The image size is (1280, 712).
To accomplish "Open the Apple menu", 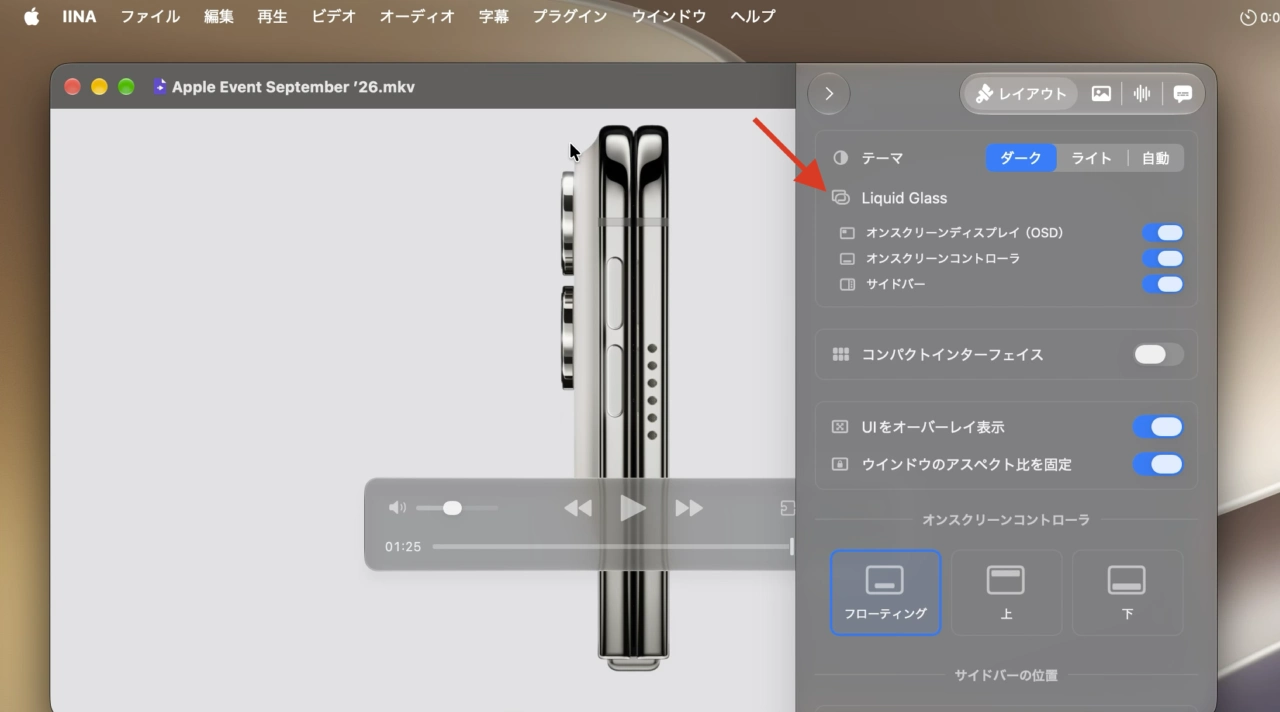I will click(31, 17).
